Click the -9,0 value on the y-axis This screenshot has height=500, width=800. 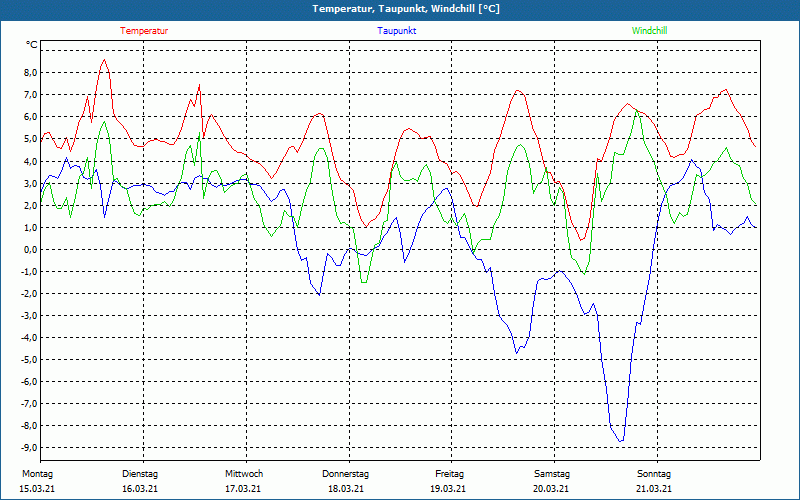point(30,447)
